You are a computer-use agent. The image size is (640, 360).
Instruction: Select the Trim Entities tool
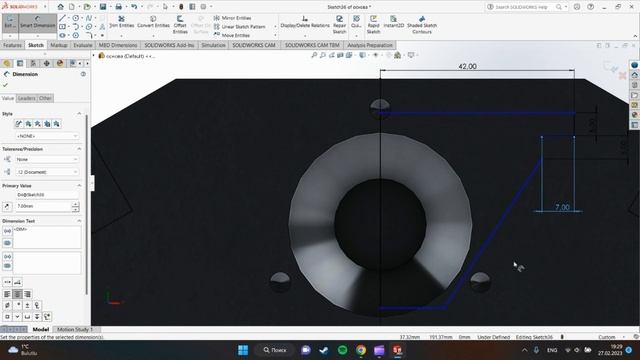tap(122, 22)
